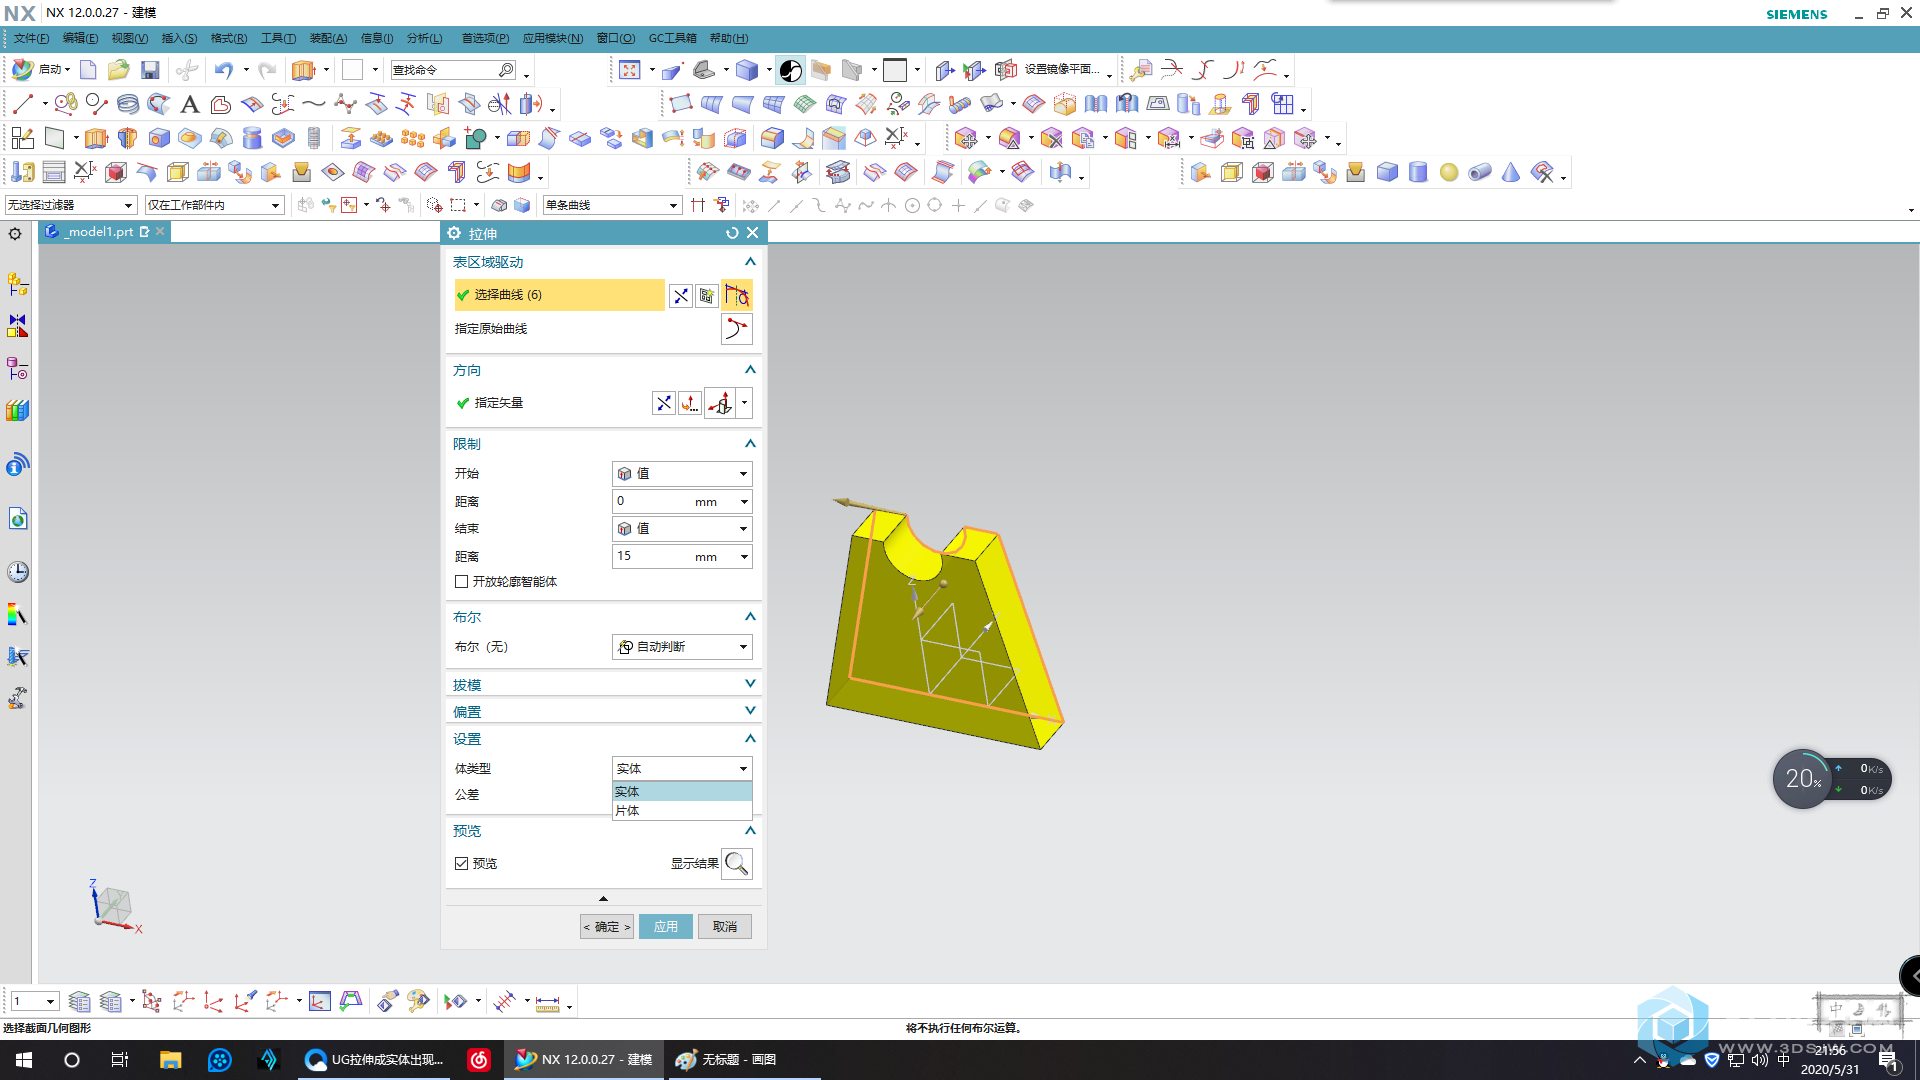Expand the 拔模 draft section
The image size is (1920, 1080).
(x=604, y=685)
